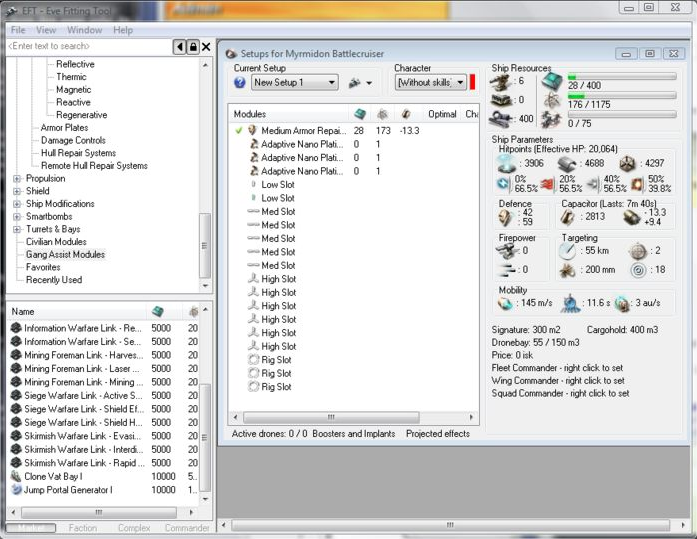Click the Medium Armor Repairer module icon
Screen dimensions: 697x539
[x=252, y=130]
